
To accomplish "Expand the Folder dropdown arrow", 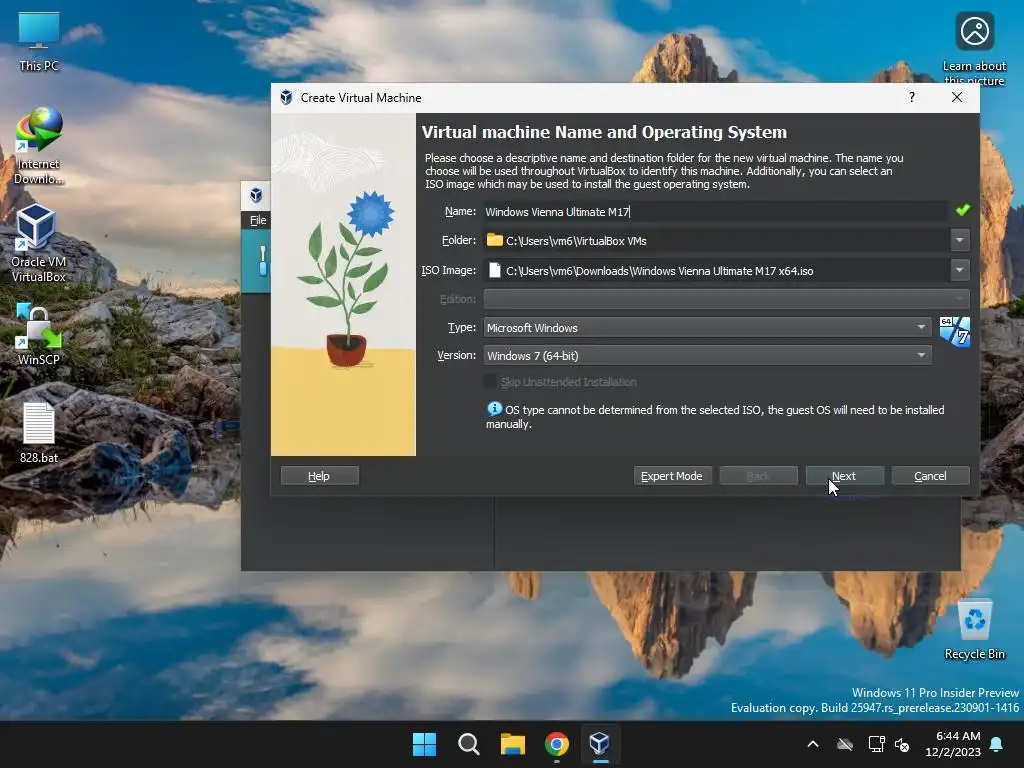I will tap(959, 240).
